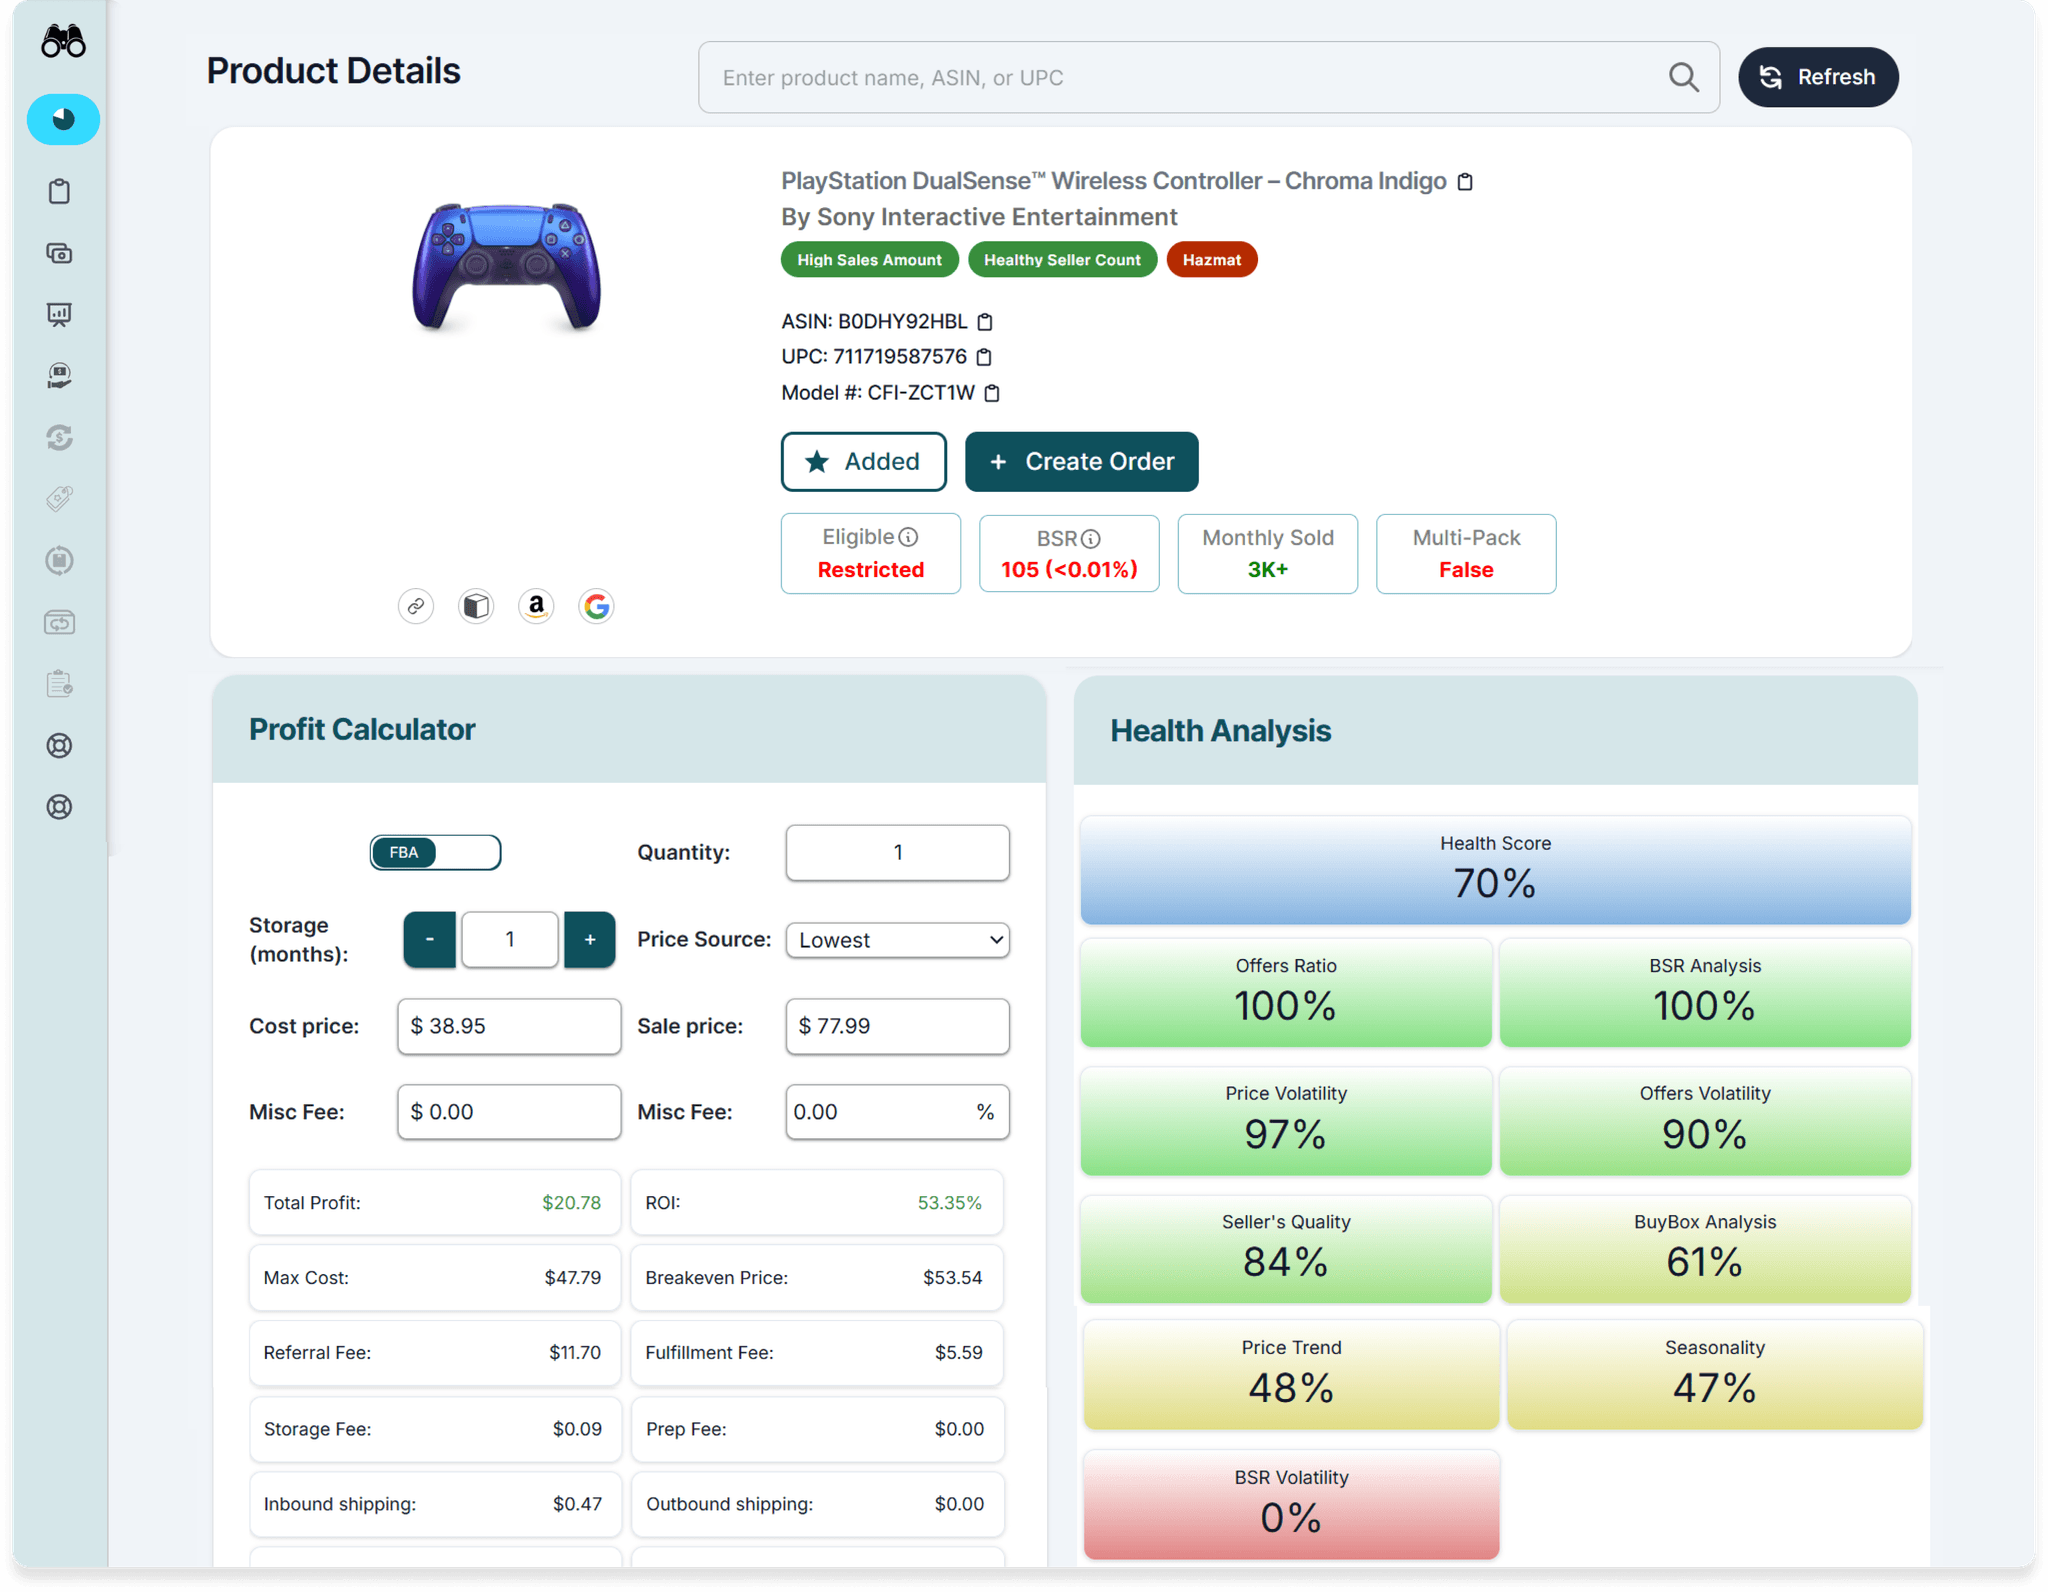The width and height of the screenshot is (2048, 1592).
Task: Open the clipboard sidebar item
Action: pos(60,191)
